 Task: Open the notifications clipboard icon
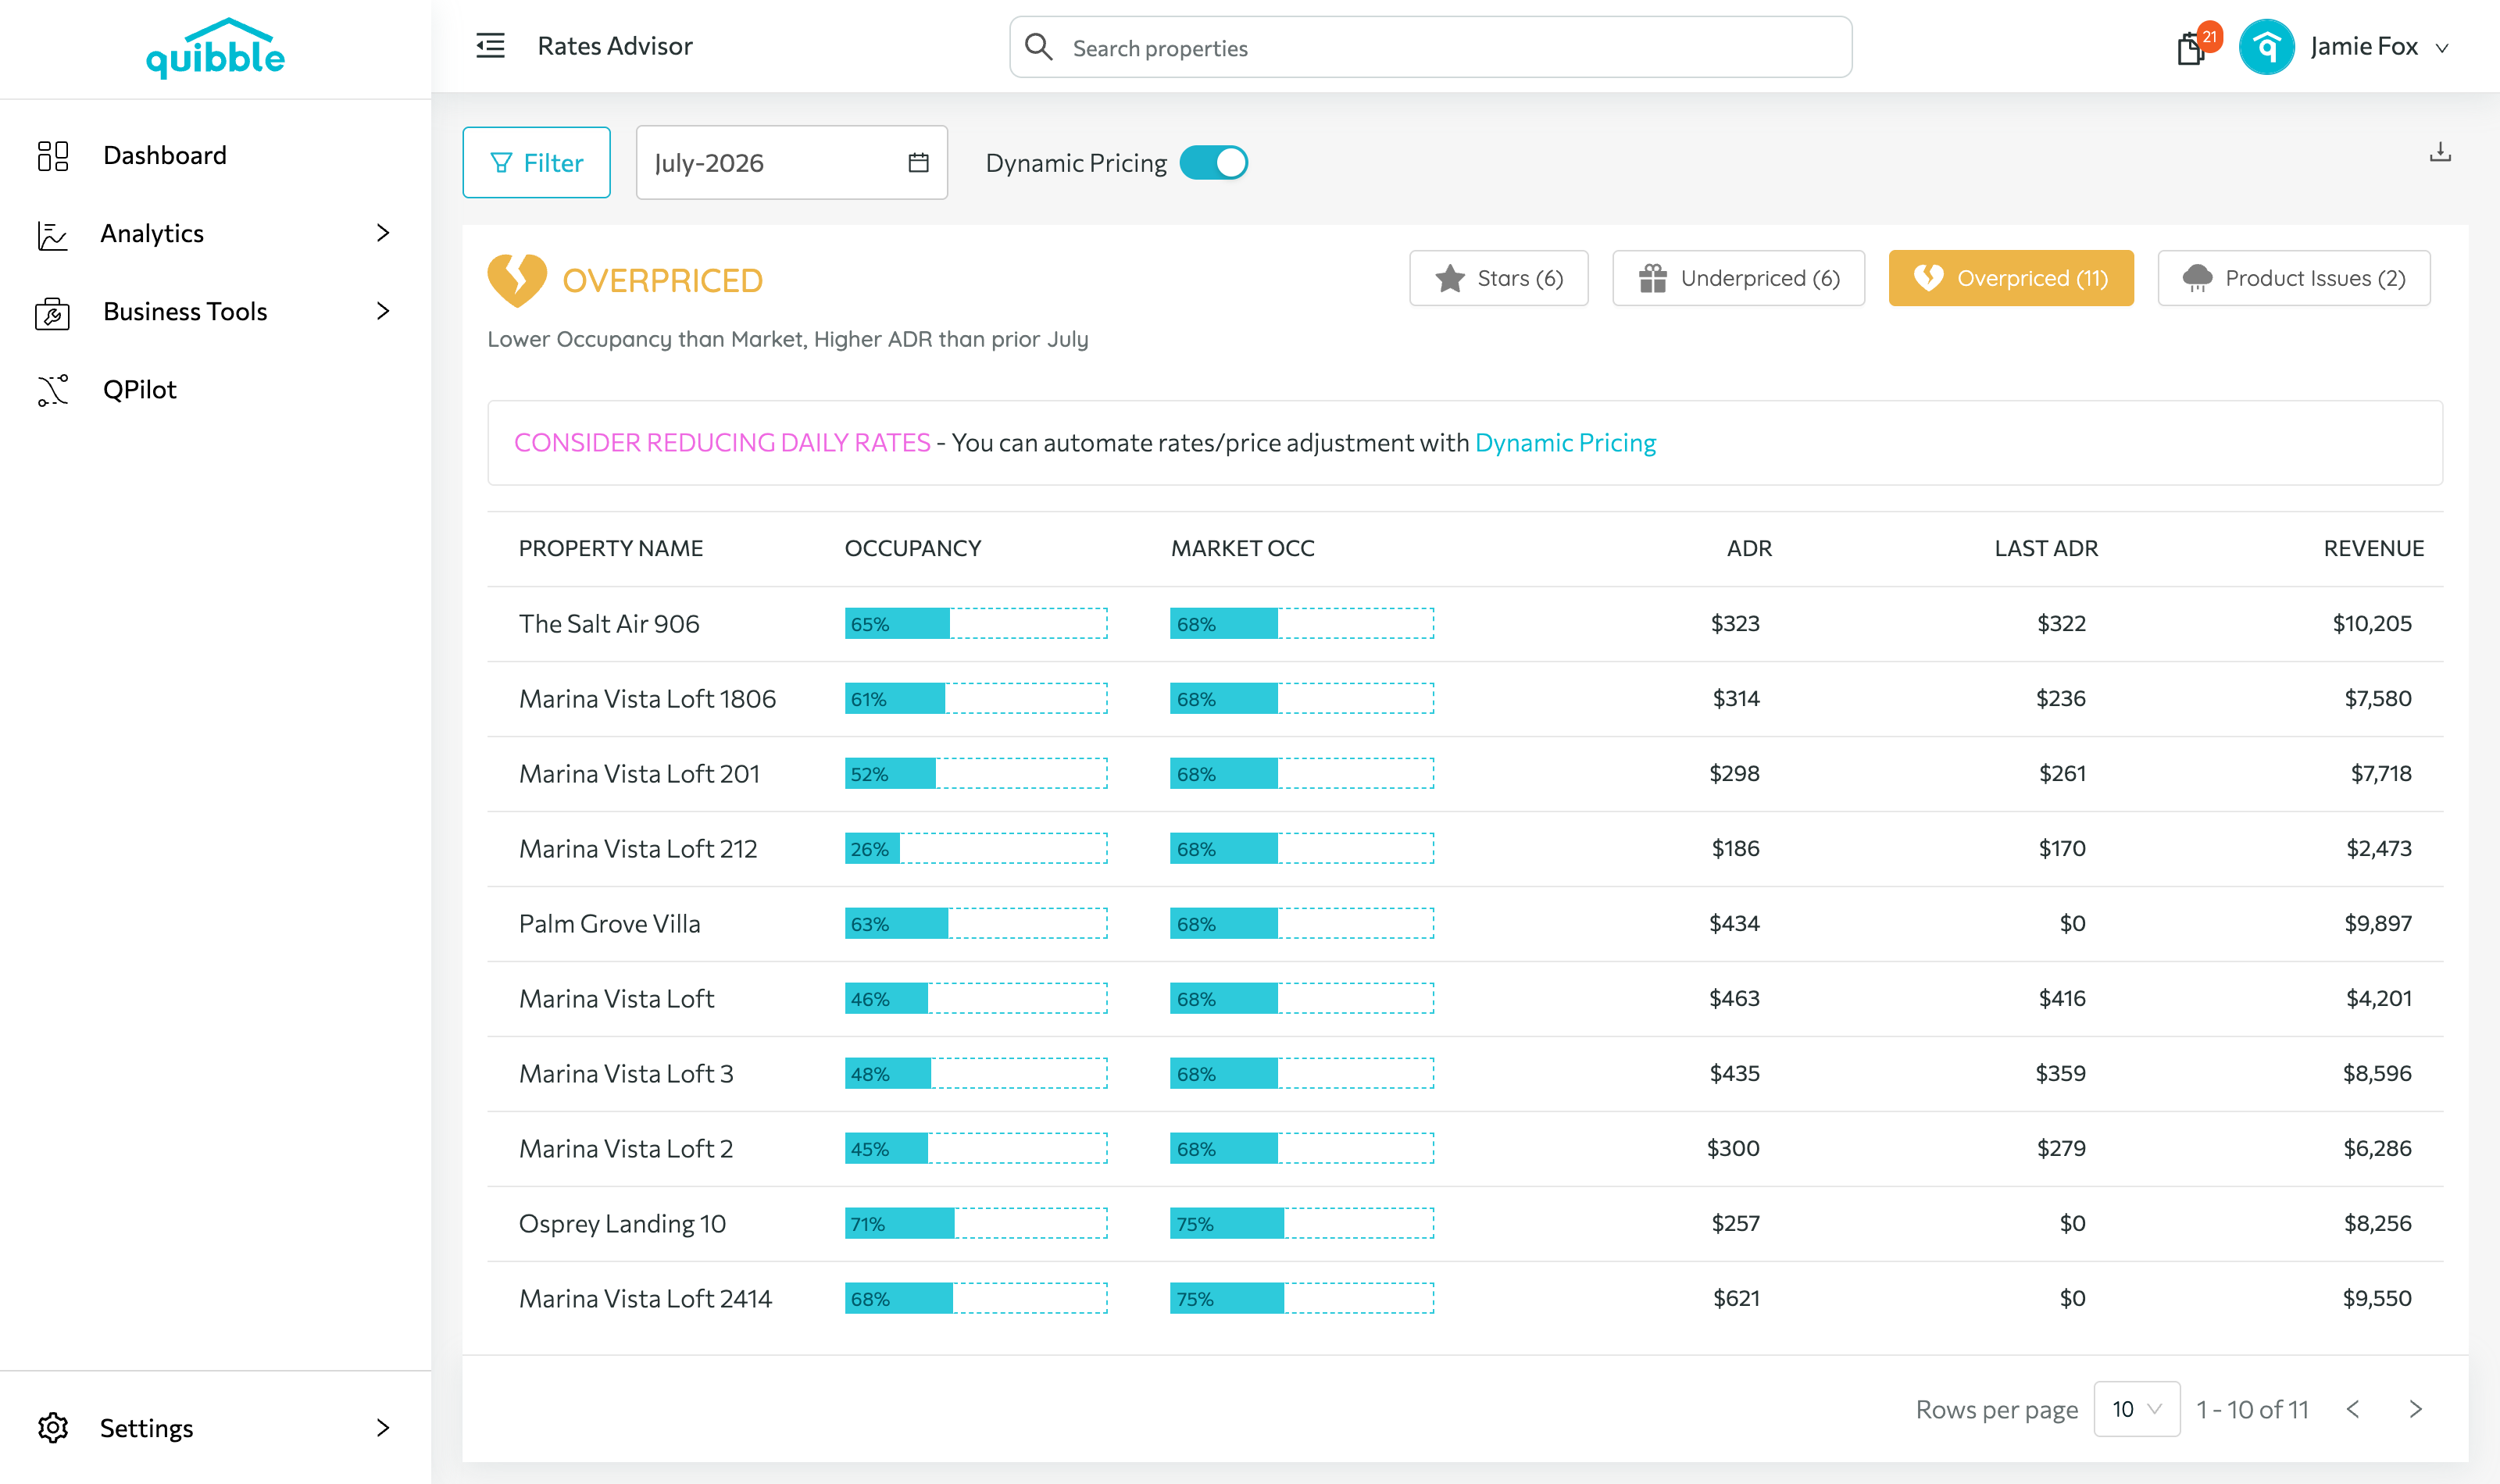[x=2190, y=48]
